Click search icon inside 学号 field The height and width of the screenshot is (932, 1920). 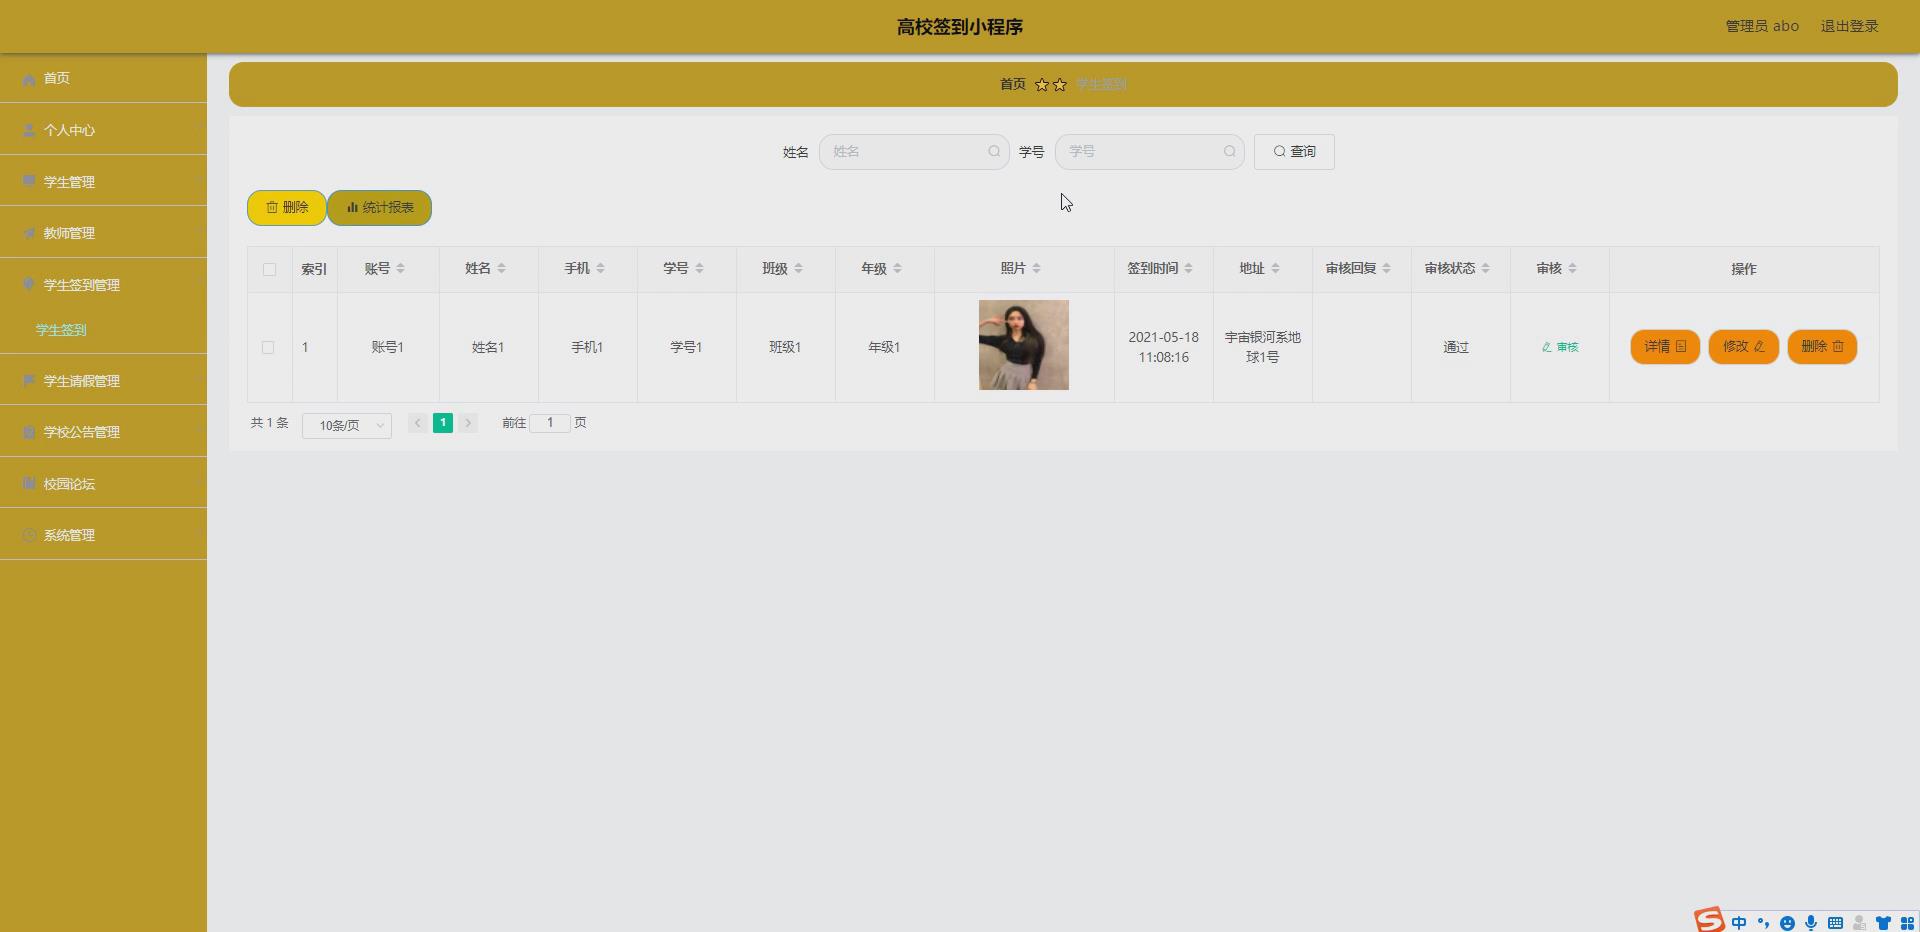coord(1229,152)
